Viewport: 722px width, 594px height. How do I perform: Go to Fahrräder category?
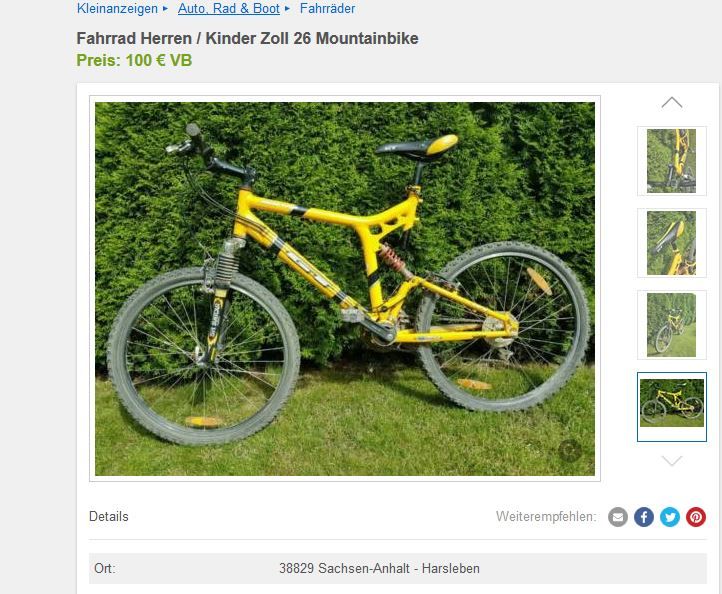coord(327,8)
